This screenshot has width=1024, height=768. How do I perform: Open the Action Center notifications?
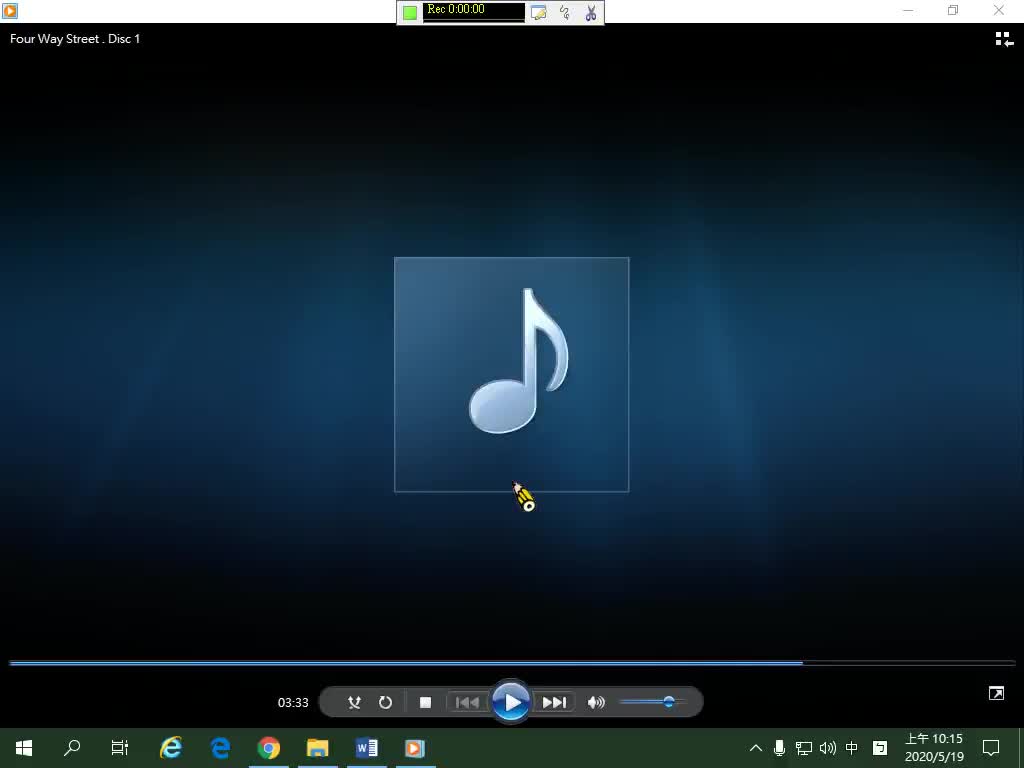(x=991, y=748)
